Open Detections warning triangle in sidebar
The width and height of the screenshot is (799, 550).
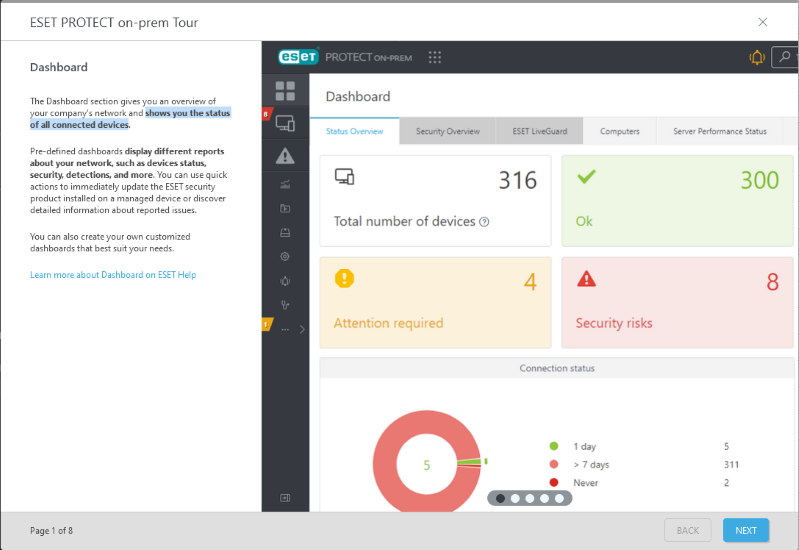point(285,156)
